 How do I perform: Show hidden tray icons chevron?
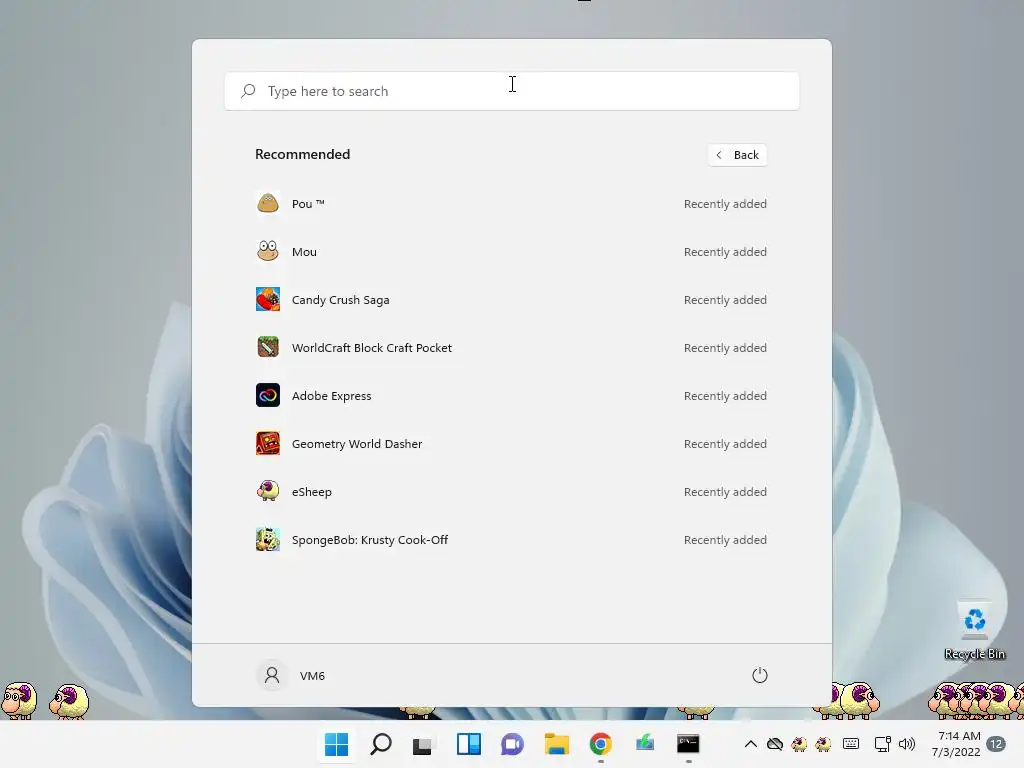[751, 744]
